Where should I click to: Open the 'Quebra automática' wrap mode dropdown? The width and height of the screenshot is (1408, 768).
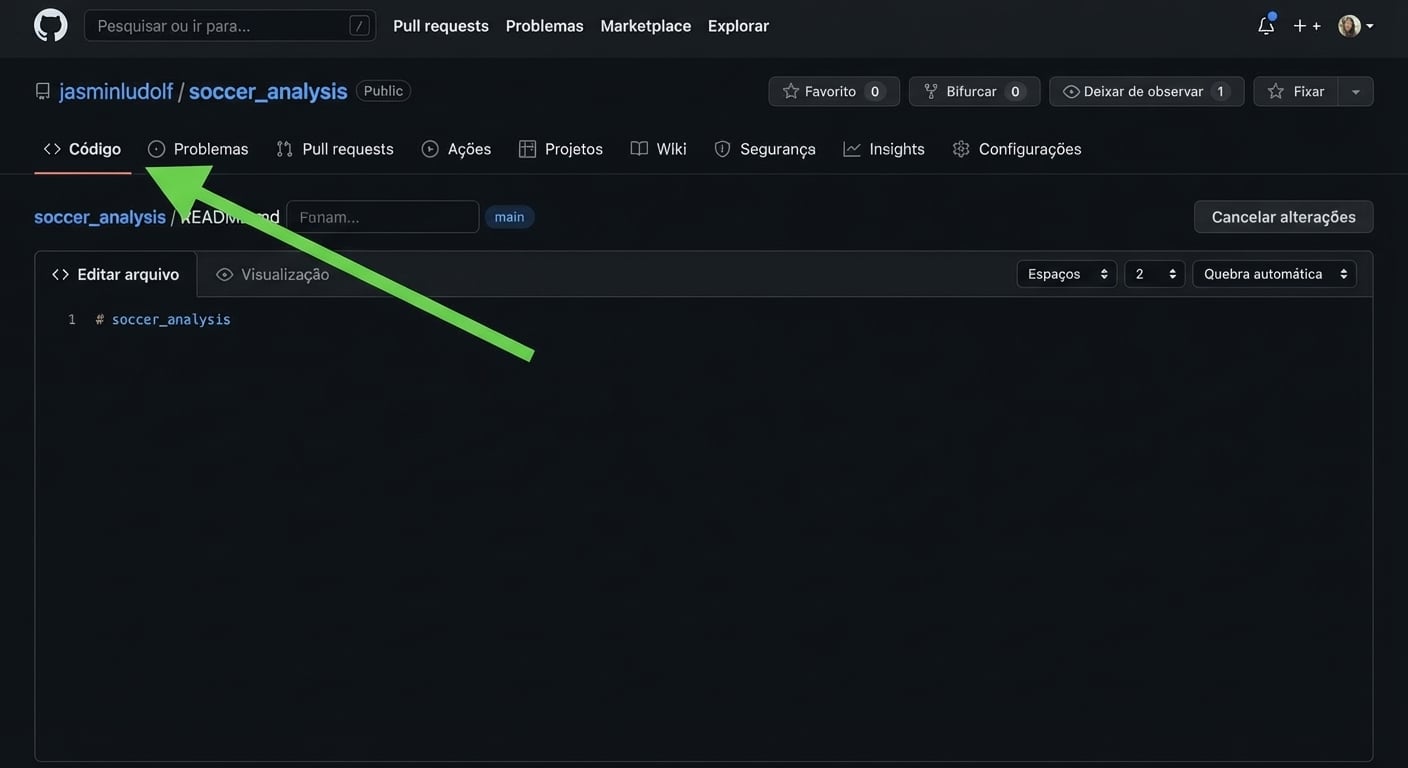coord(1275,274)
